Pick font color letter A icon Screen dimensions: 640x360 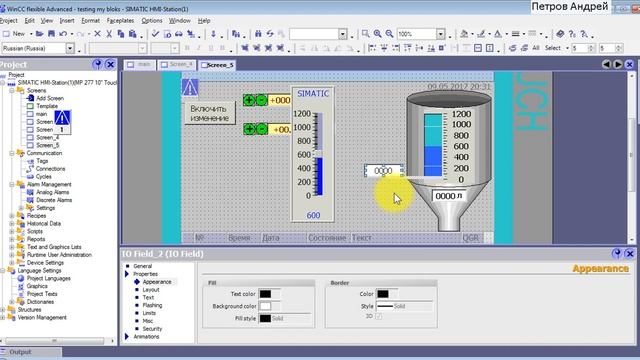498,34
